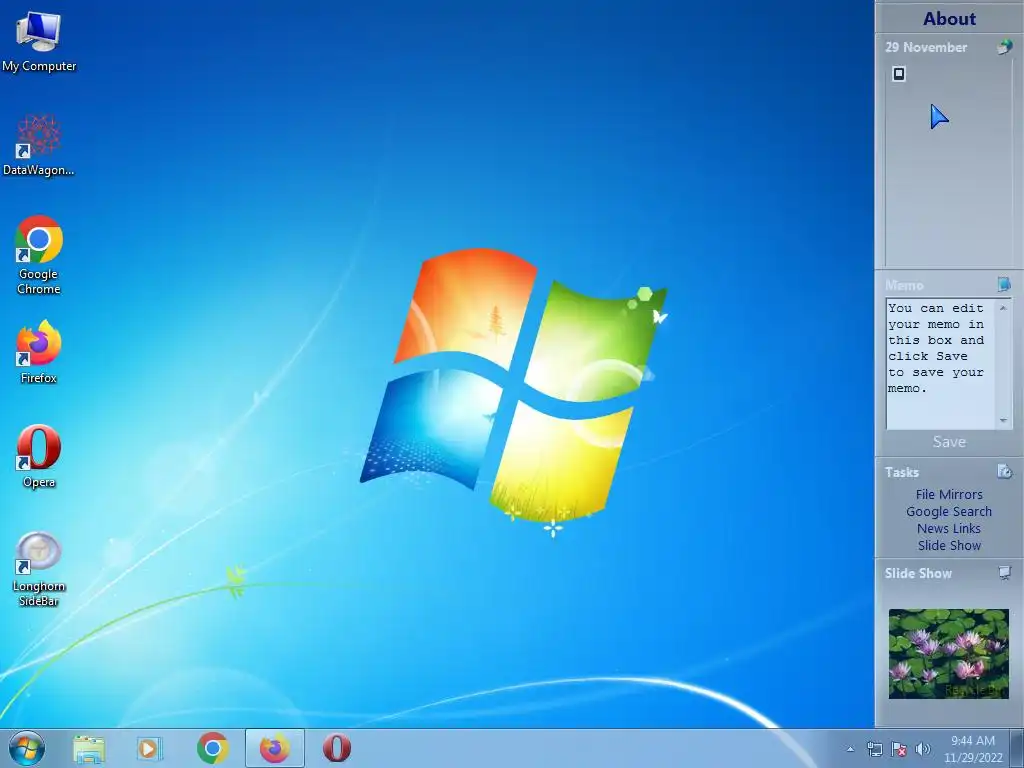Click the memo scrollbar down arrow
The height and width of the screenshot is (768, 1024).
1003,421
